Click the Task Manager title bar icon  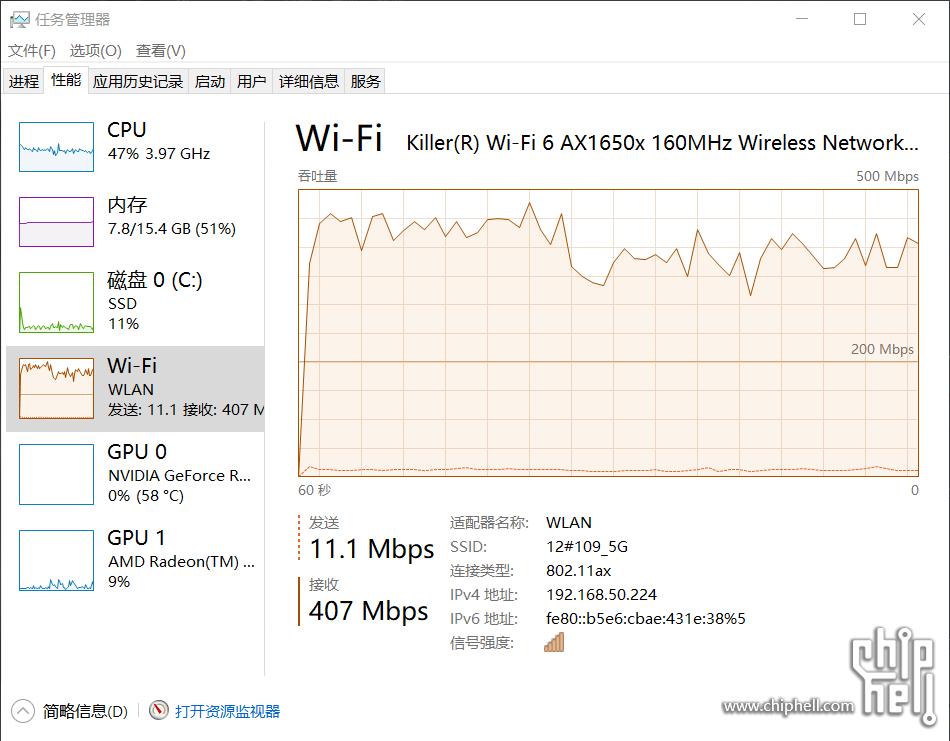[x=20, y=19]
